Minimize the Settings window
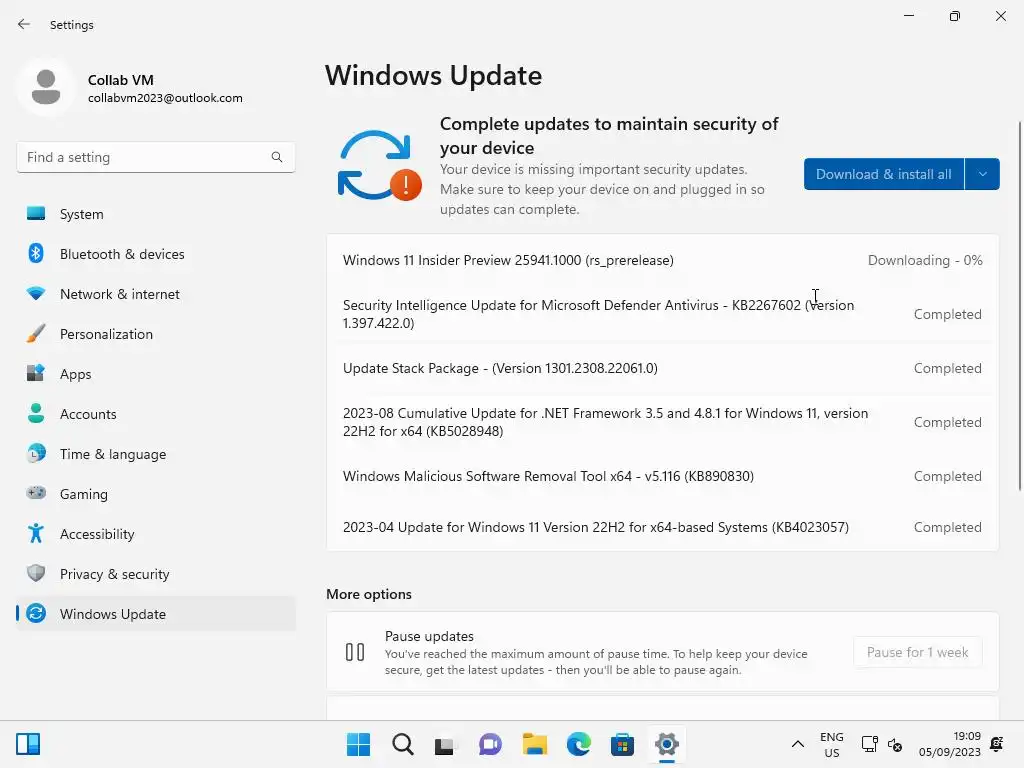Screen dimensions: 1024x768 (x=908, y=16)
